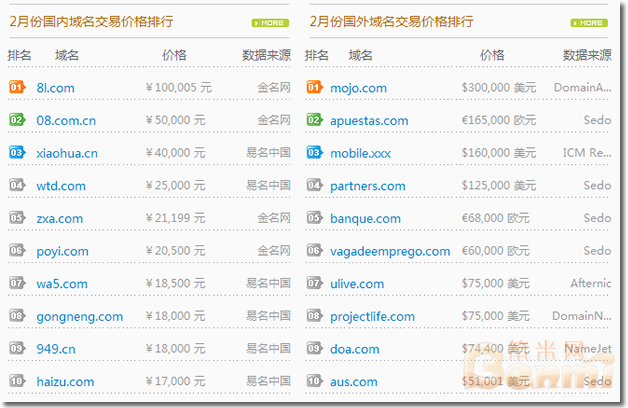Follow the 949.cn domain link
The image size is (628, 408).
pos(56,349)
